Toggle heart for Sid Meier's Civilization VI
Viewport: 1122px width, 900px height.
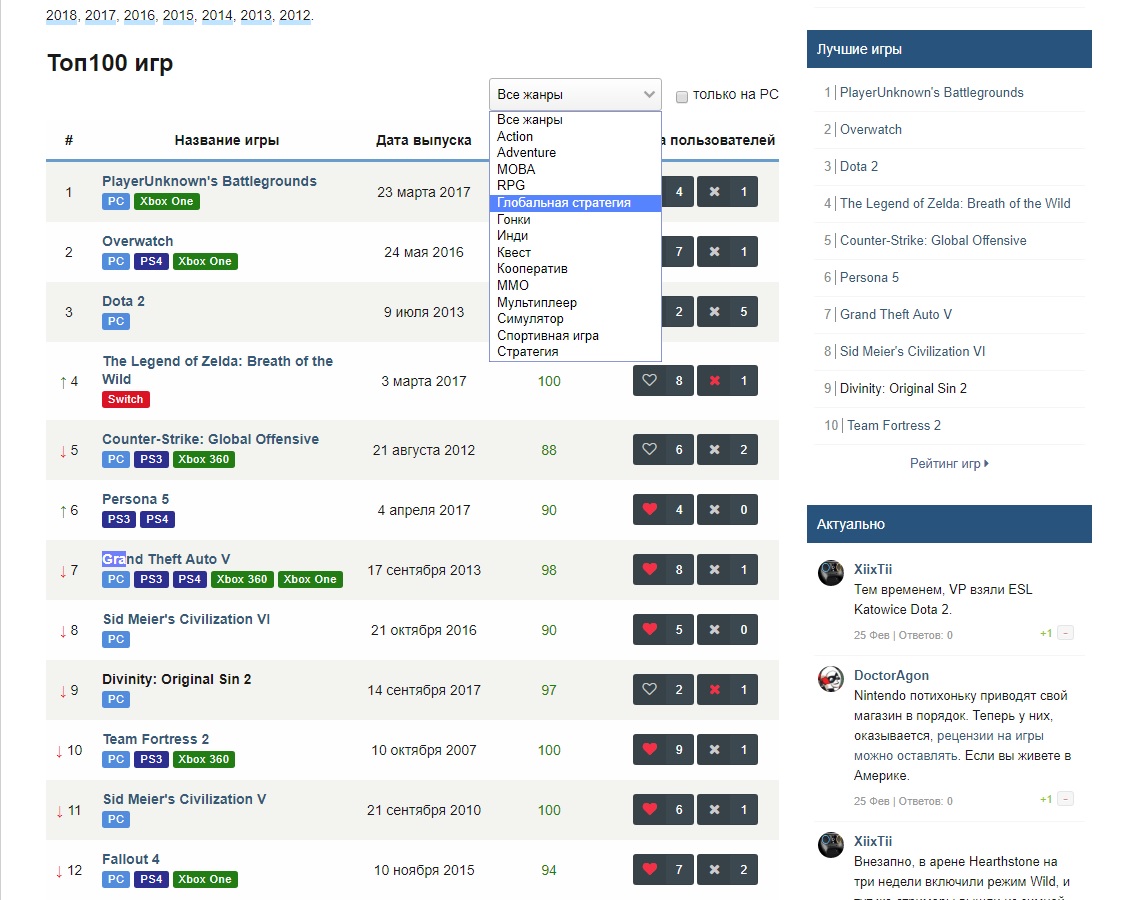click(x=649, y=630)
